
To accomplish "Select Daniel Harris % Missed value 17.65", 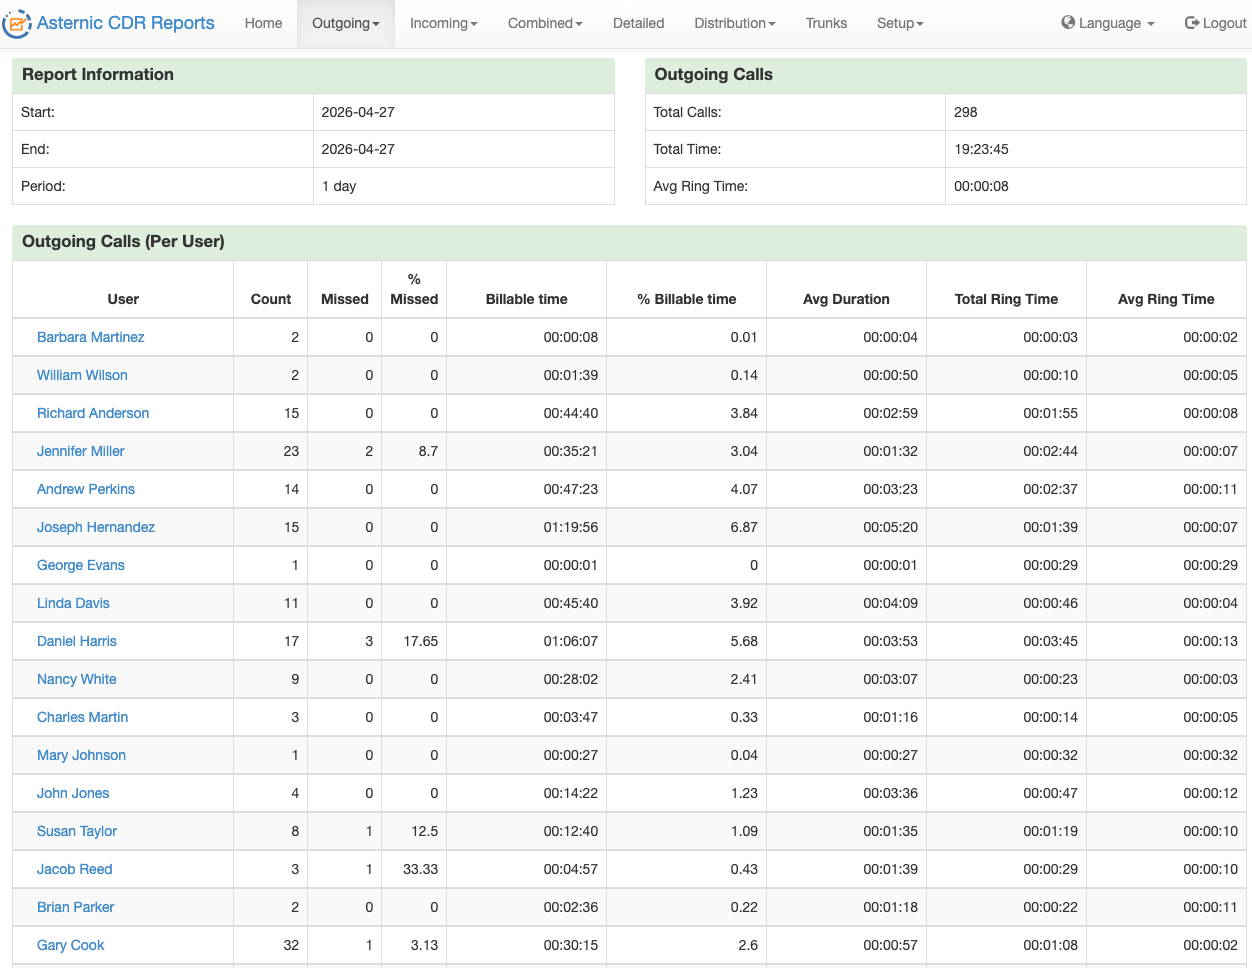I will 421,641.
